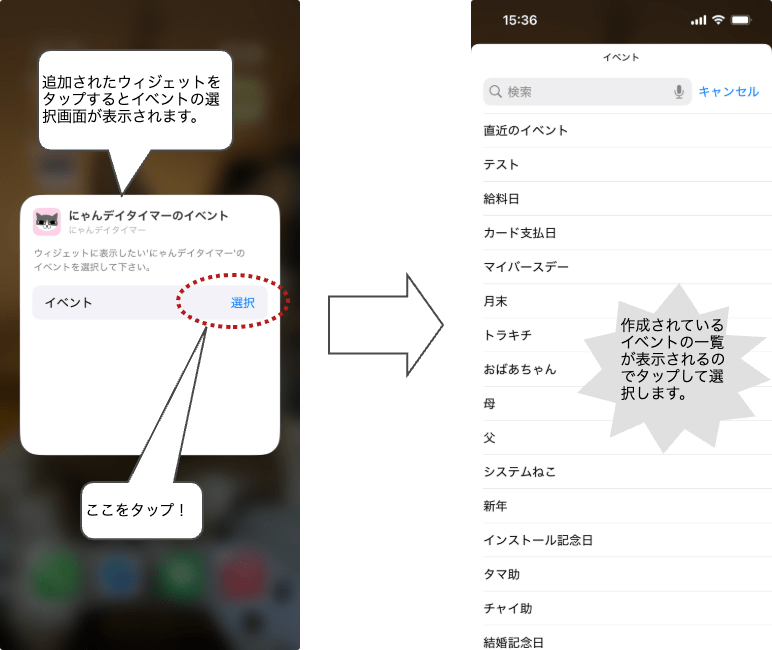Tap the 新年 event row

(495, 506)
